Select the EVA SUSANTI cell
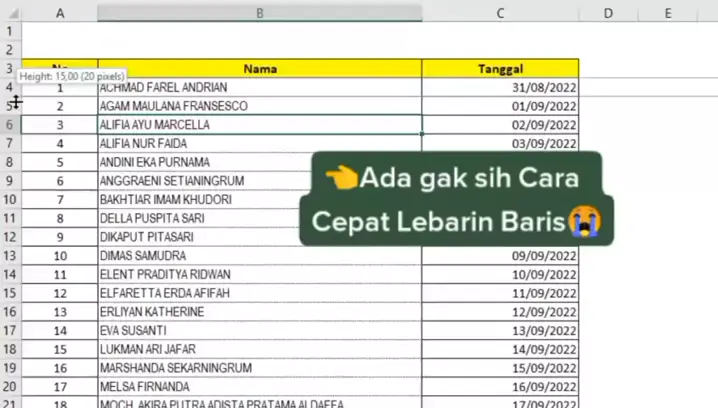 coord(259,330)
